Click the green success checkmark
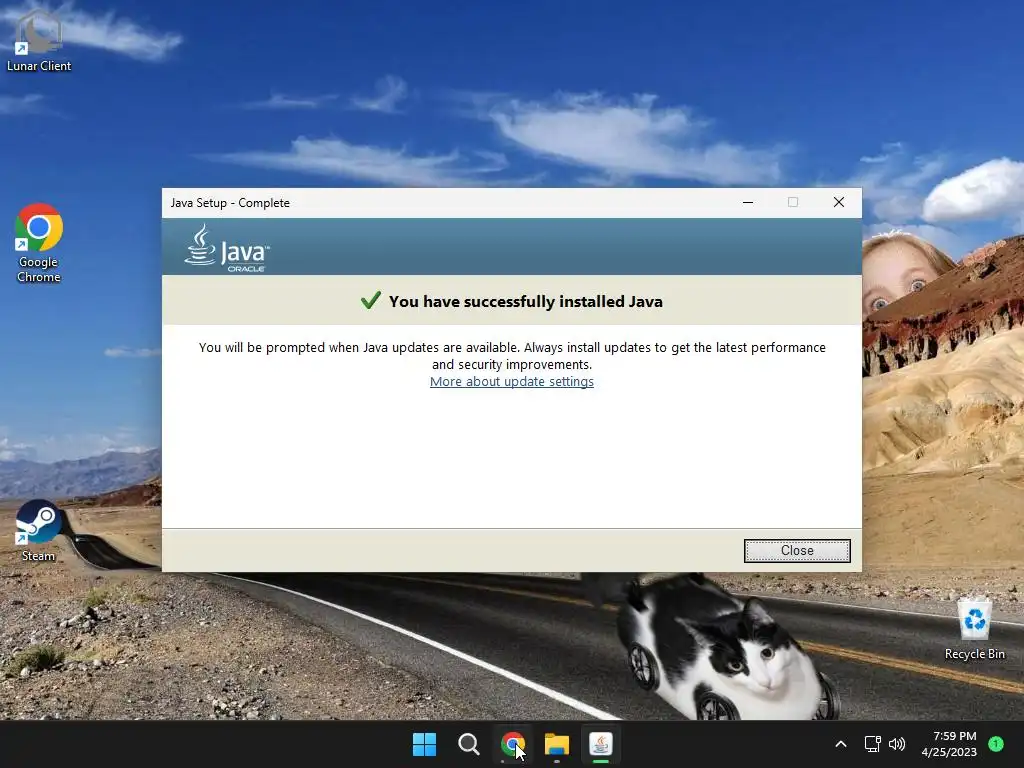The height and width of the screenshot is (768, 1024). pyautogui.click(x=370, y=300)
